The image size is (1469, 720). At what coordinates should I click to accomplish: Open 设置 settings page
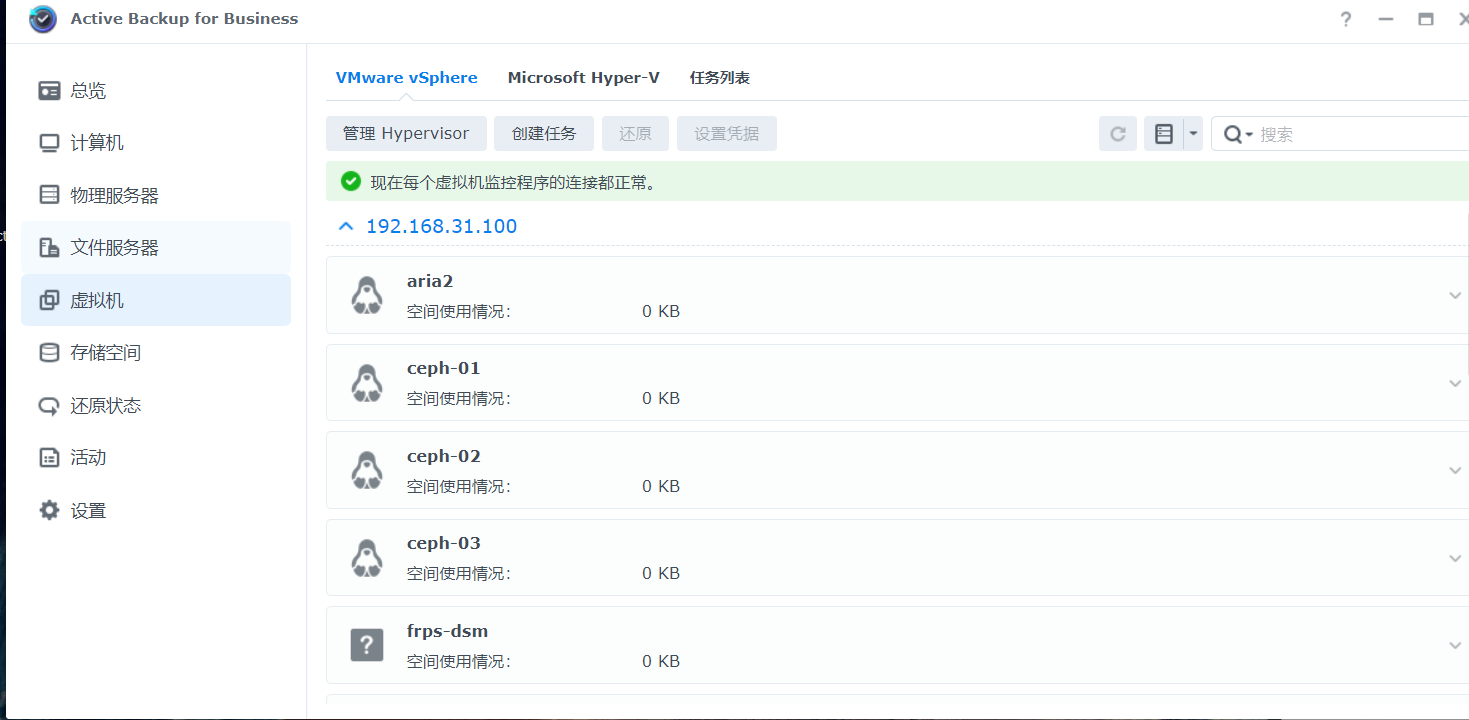click(x=156, y=510)
